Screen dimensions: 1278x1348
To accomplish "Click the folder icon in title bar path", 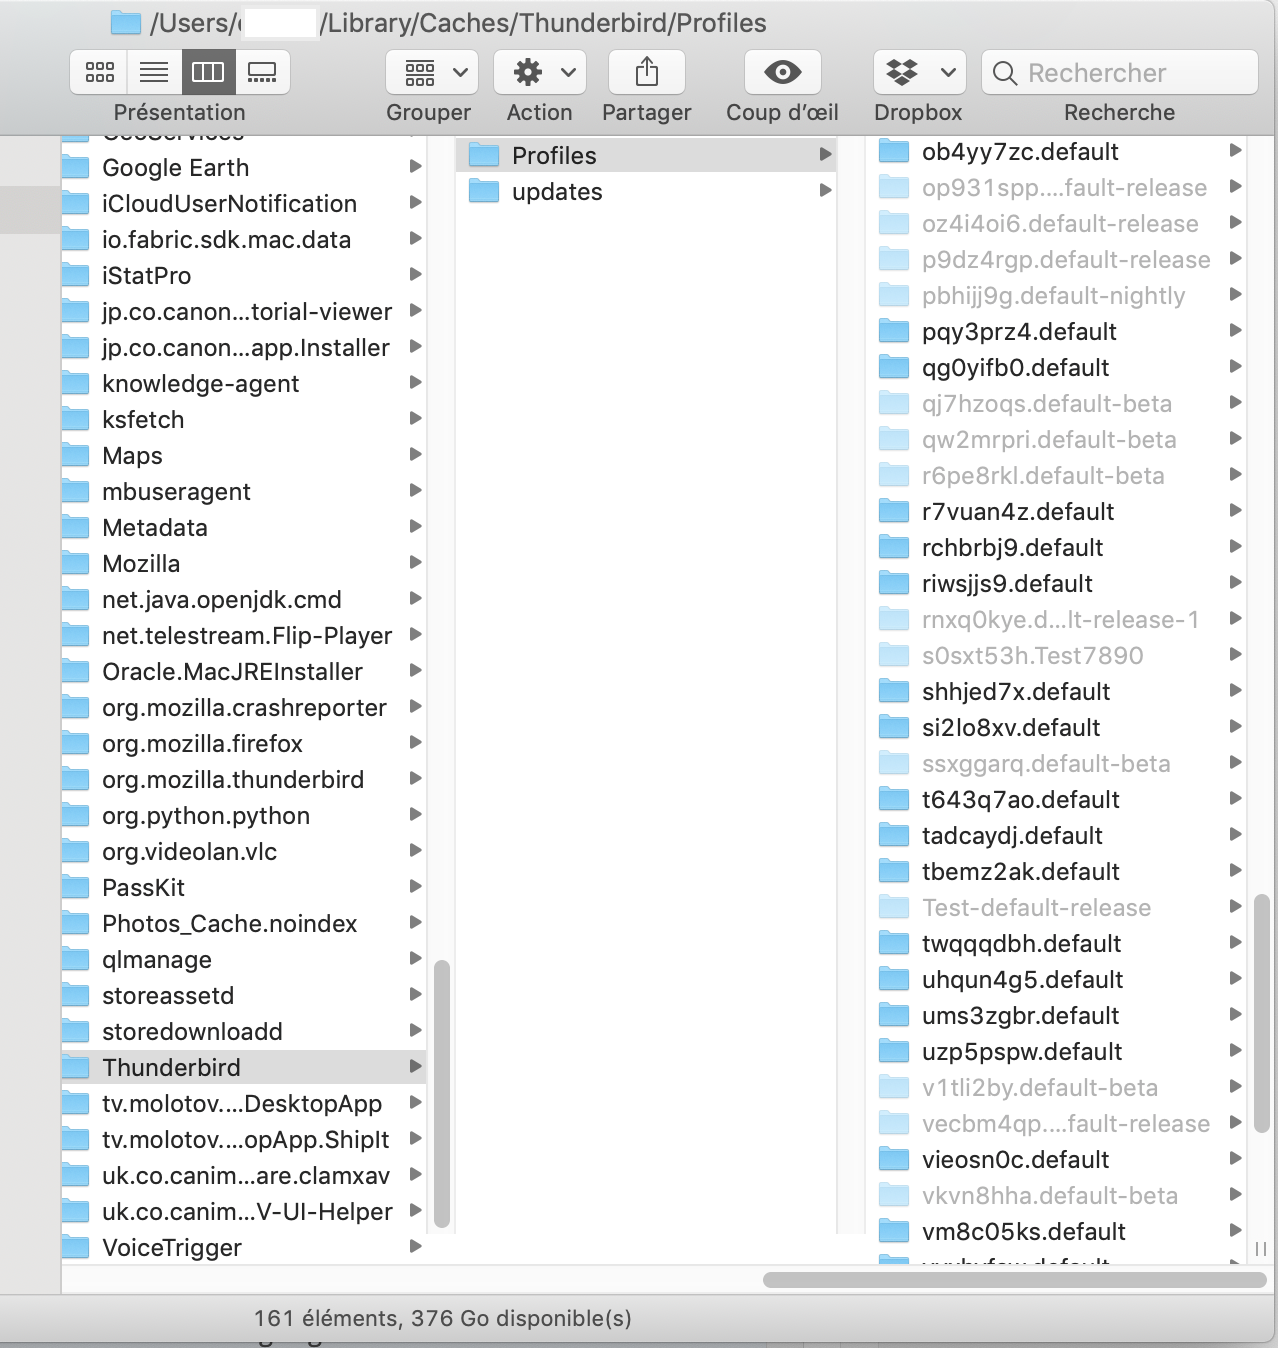I will pyautogui.click(x=126, y=22).
